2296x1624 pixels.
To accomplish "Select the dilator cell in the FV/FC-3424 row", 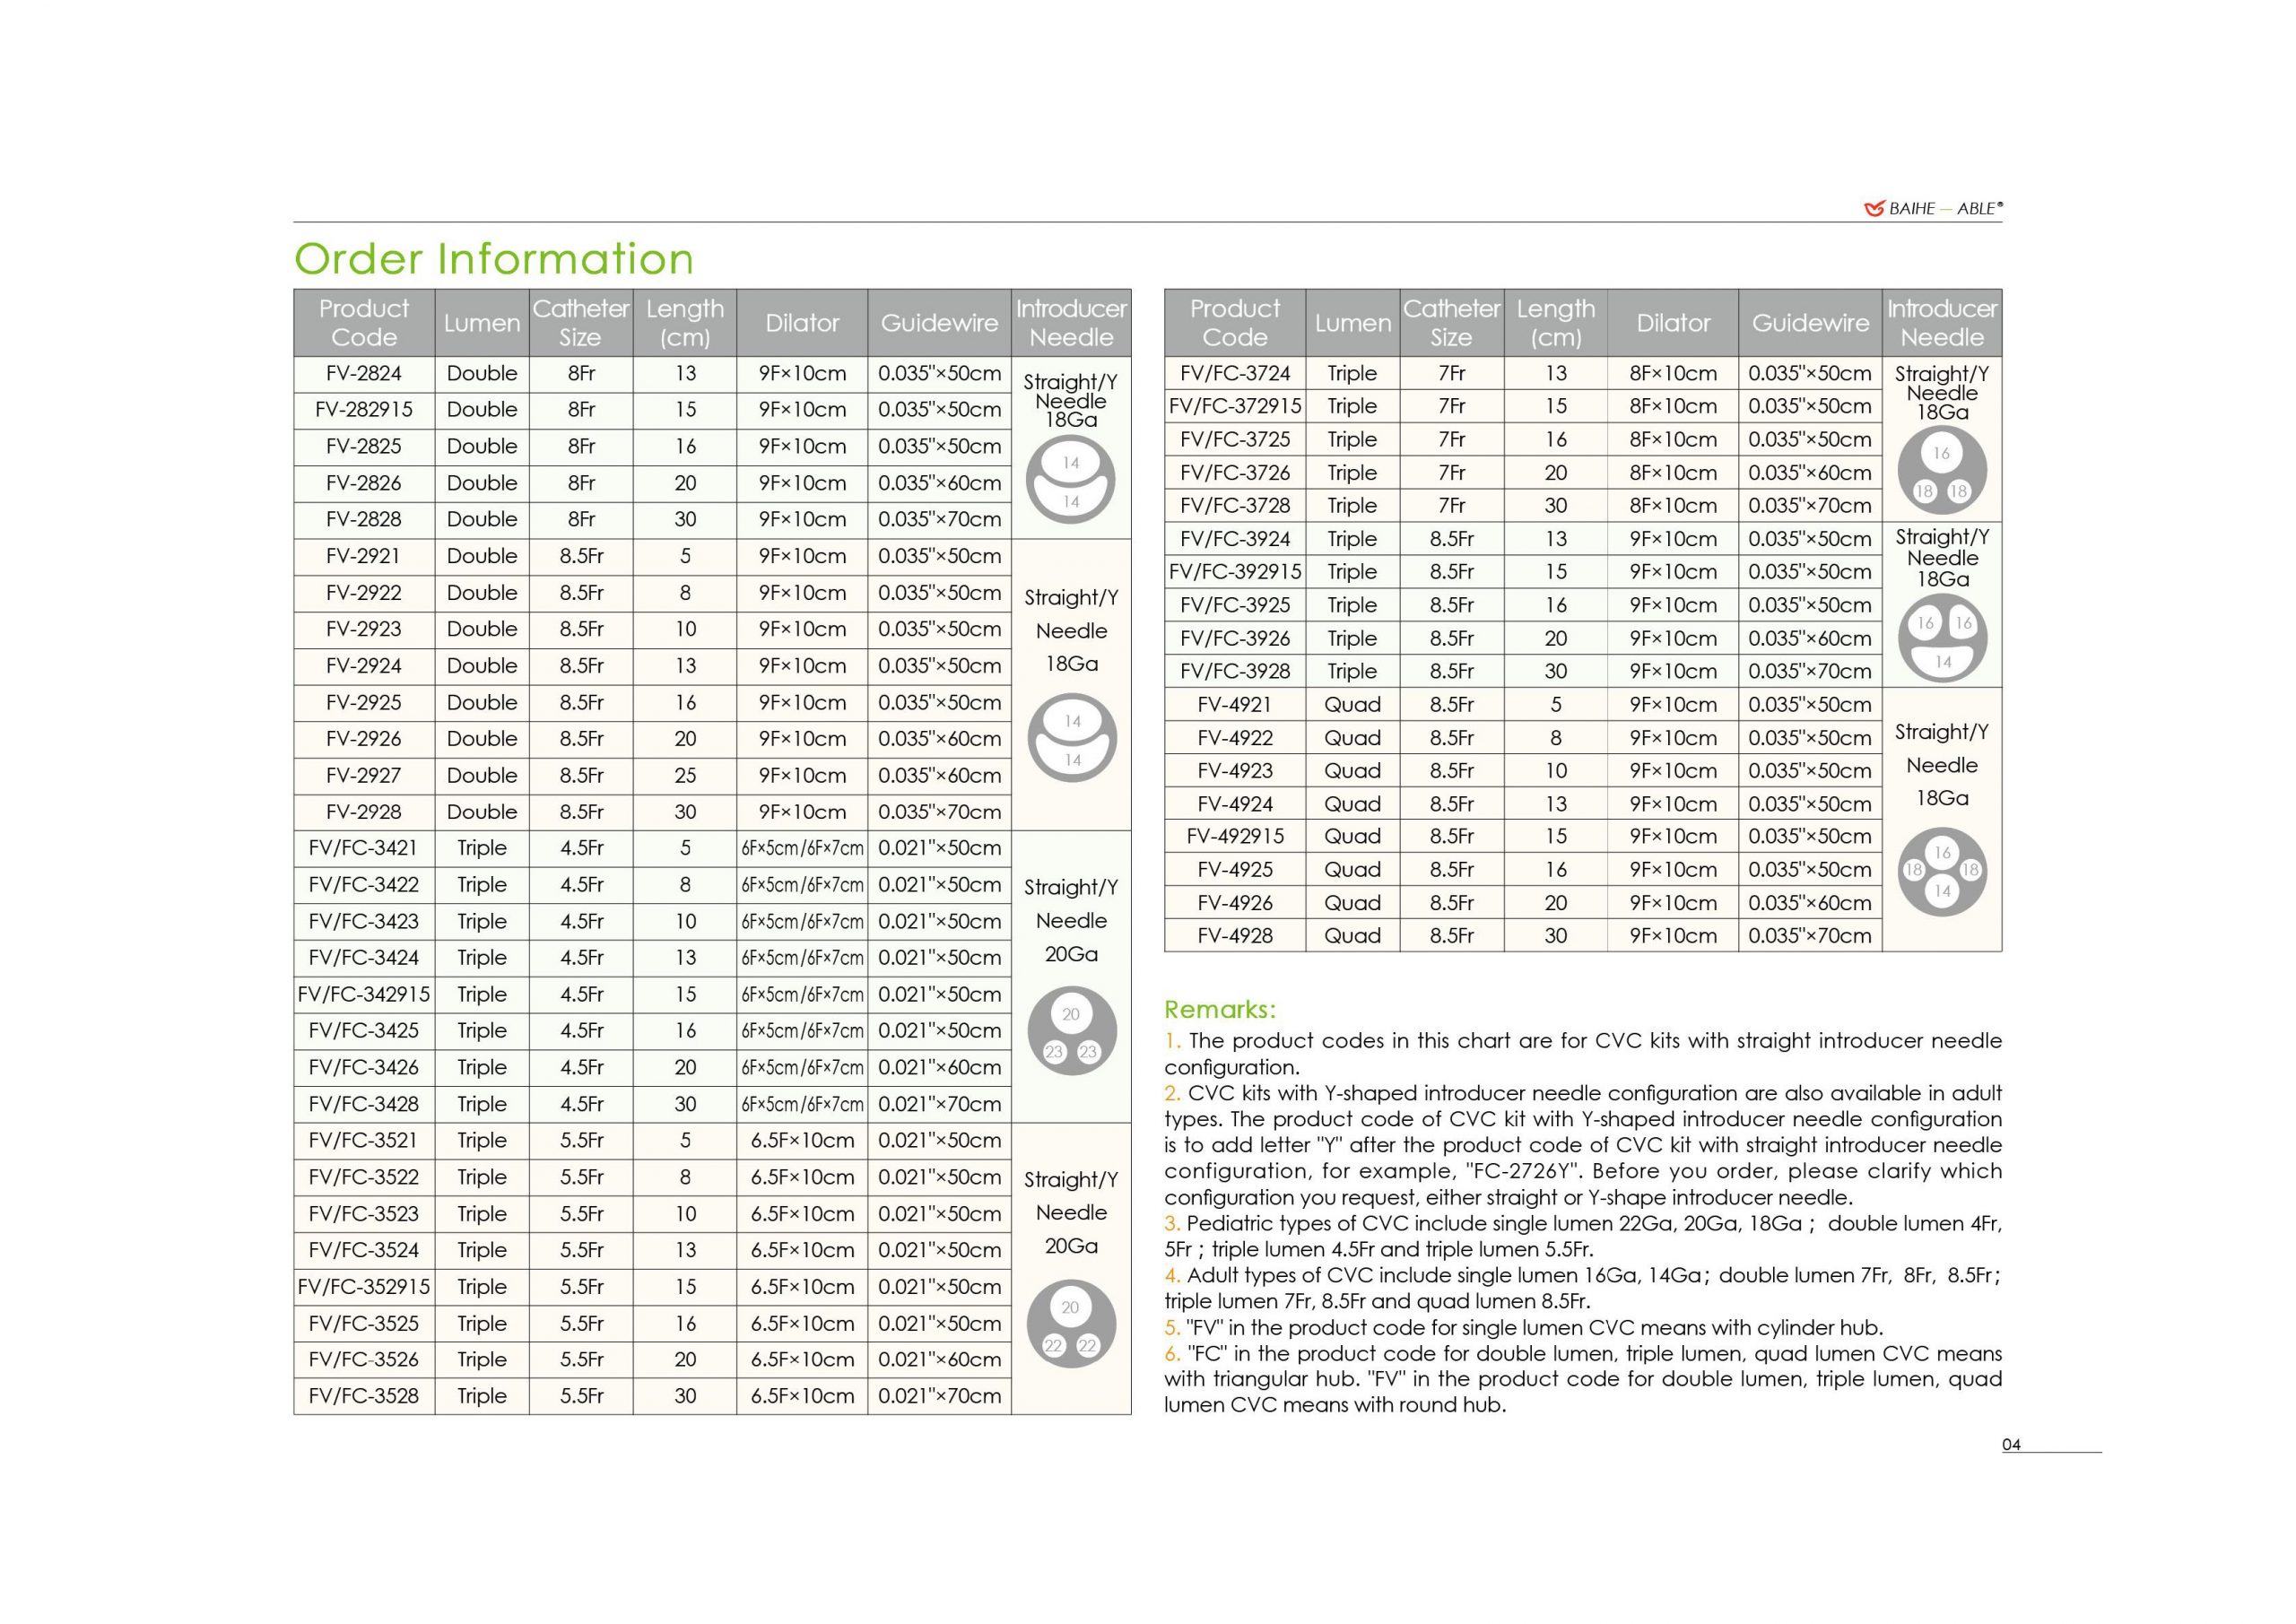I will [x=802, y=958].
